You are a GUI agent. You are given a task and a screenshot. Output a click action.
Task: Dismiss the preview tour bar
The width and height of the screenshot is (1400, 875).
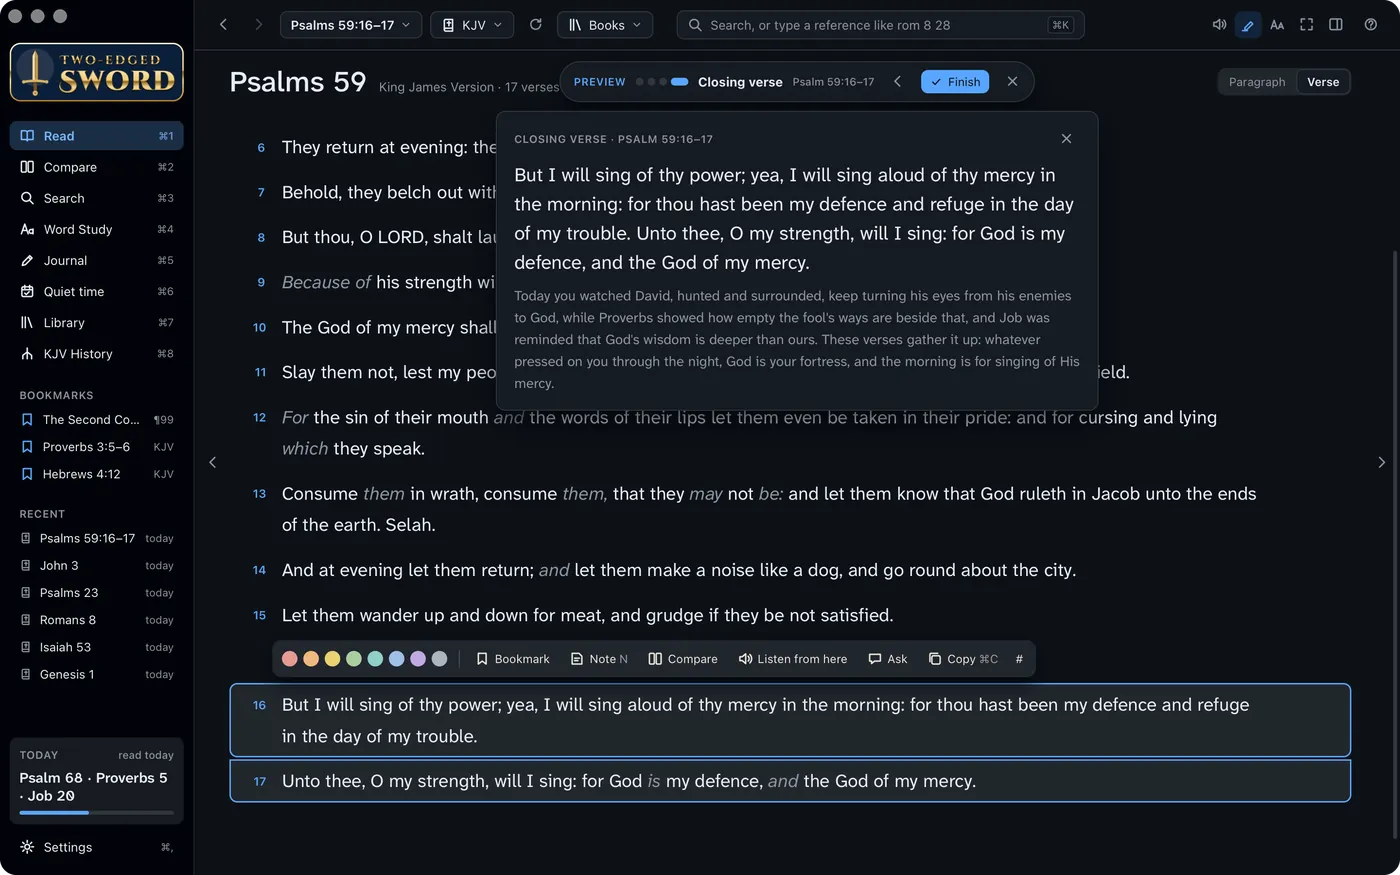1012,82
